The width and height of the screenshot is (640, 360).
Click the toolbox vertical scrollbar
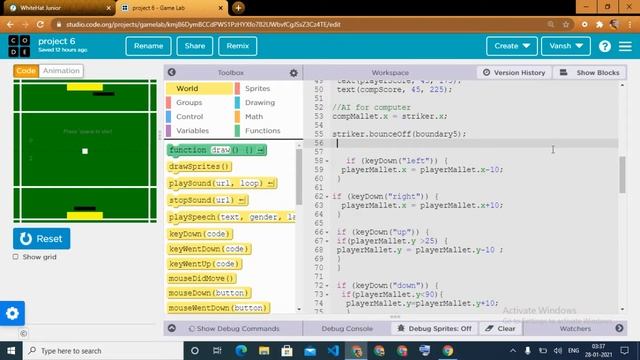coord(299,177)
